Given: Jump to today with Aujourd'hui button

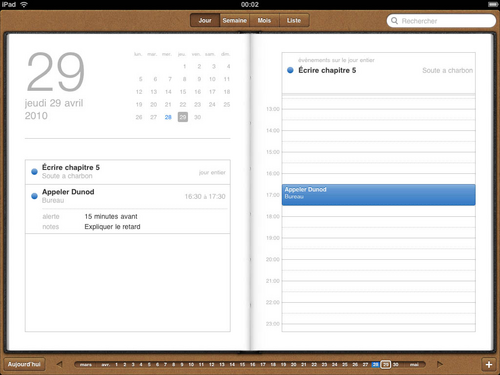Looking at the screenshot, I should click(x=24, y=364).
